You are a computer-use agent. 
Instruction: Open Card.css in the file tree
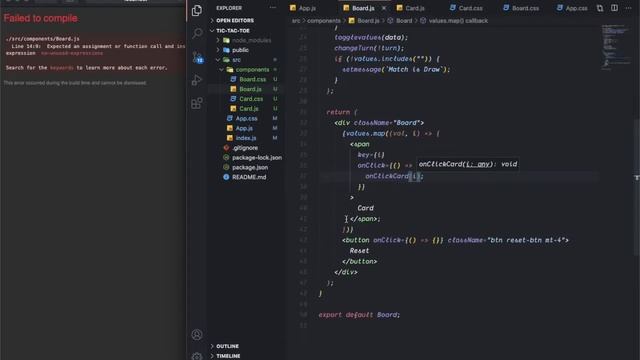tap(251, 99)
